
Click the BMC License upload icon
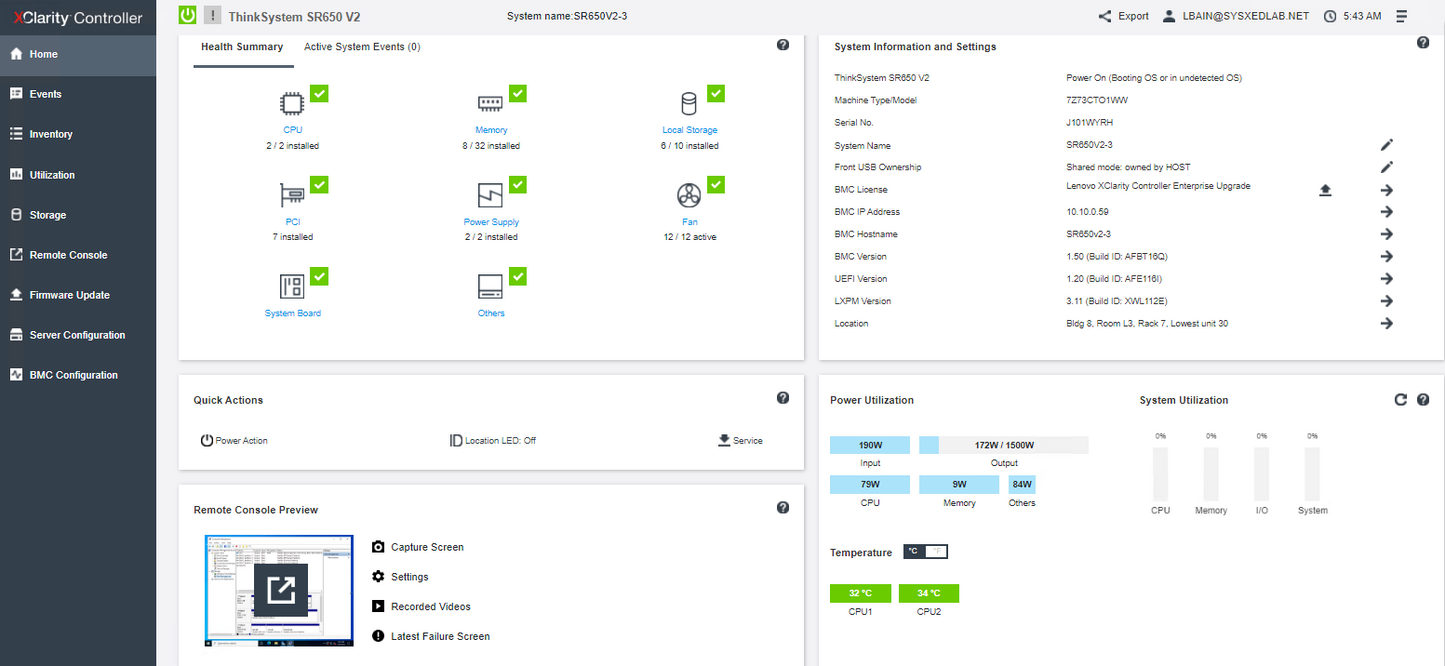tap(1325, 190)
